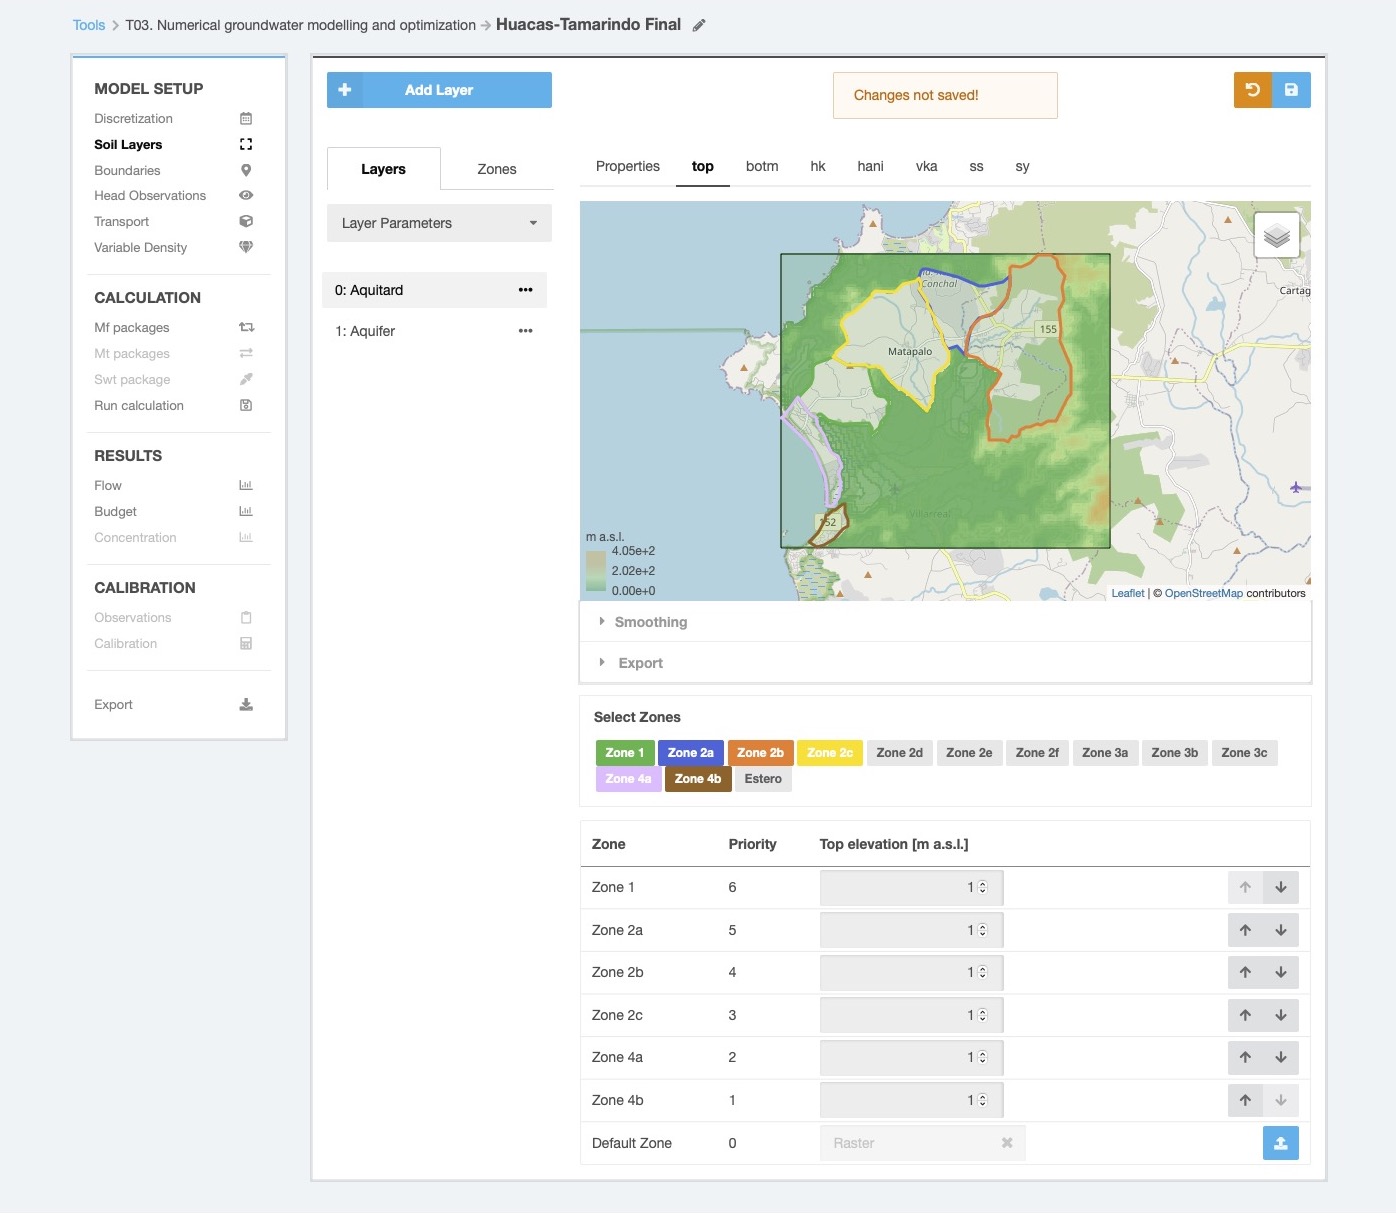Viewport: 1396px width, 1213px height.
Task: Toggle Zone 3a selection
Action: click(1105, 753)
